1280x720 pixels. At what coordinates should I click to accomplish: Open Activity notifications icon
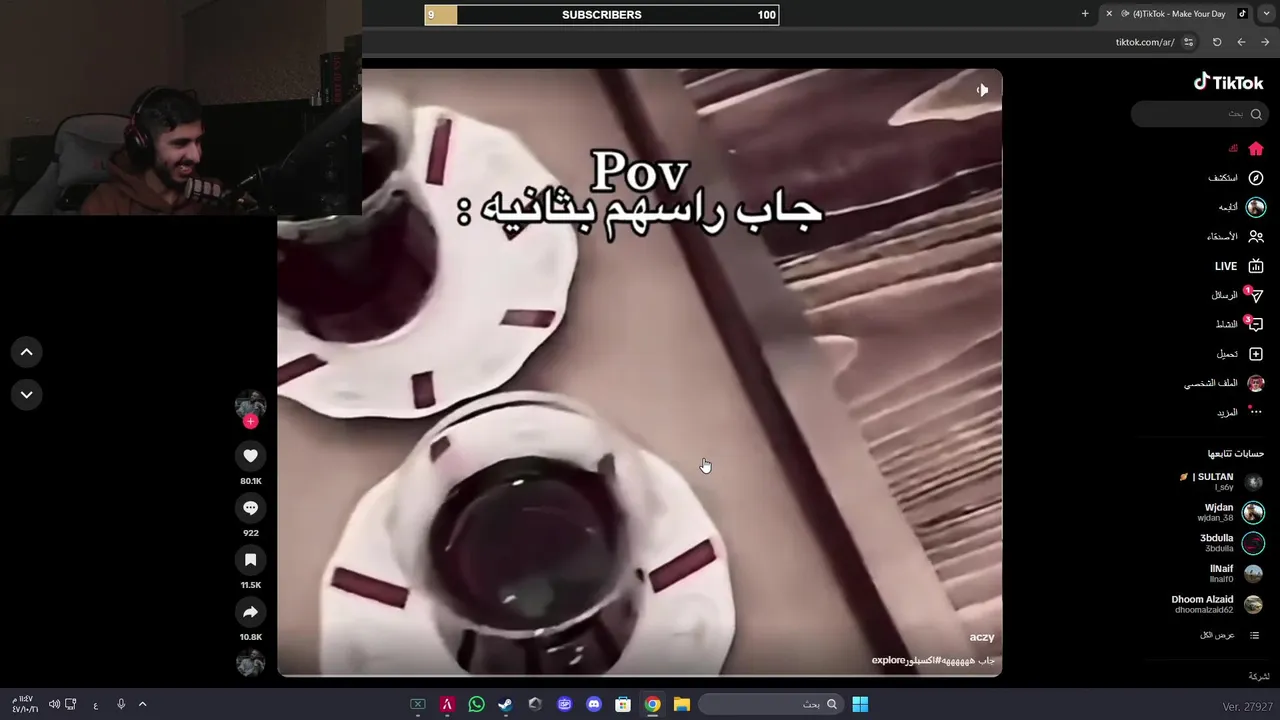point(1255,324)
